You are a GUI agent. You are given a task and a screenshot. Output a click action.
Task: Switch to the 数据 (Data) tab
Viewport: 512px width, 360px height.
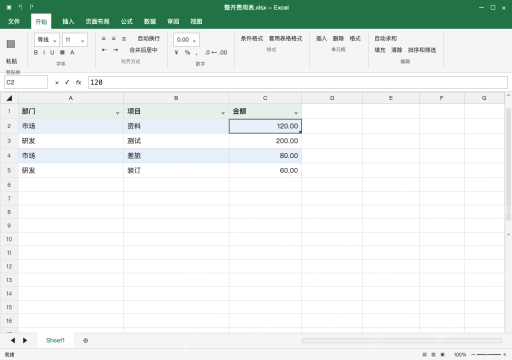tap(150, 21)
